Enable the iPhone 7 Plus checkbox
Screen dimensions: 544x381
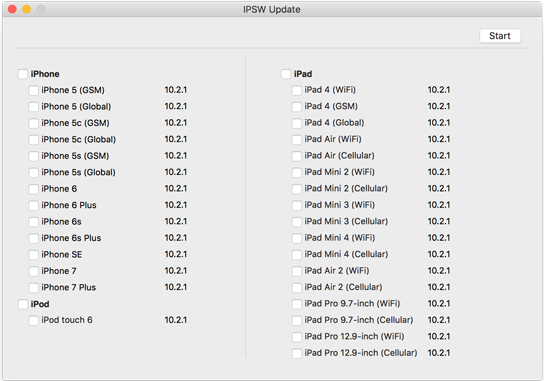point(34,288)
